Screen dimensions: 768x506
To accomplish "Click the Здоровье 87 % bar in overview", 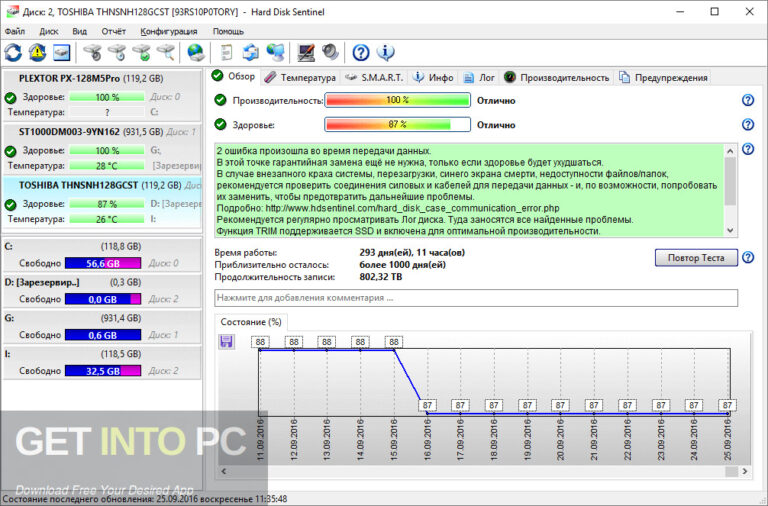I will 397,124.
